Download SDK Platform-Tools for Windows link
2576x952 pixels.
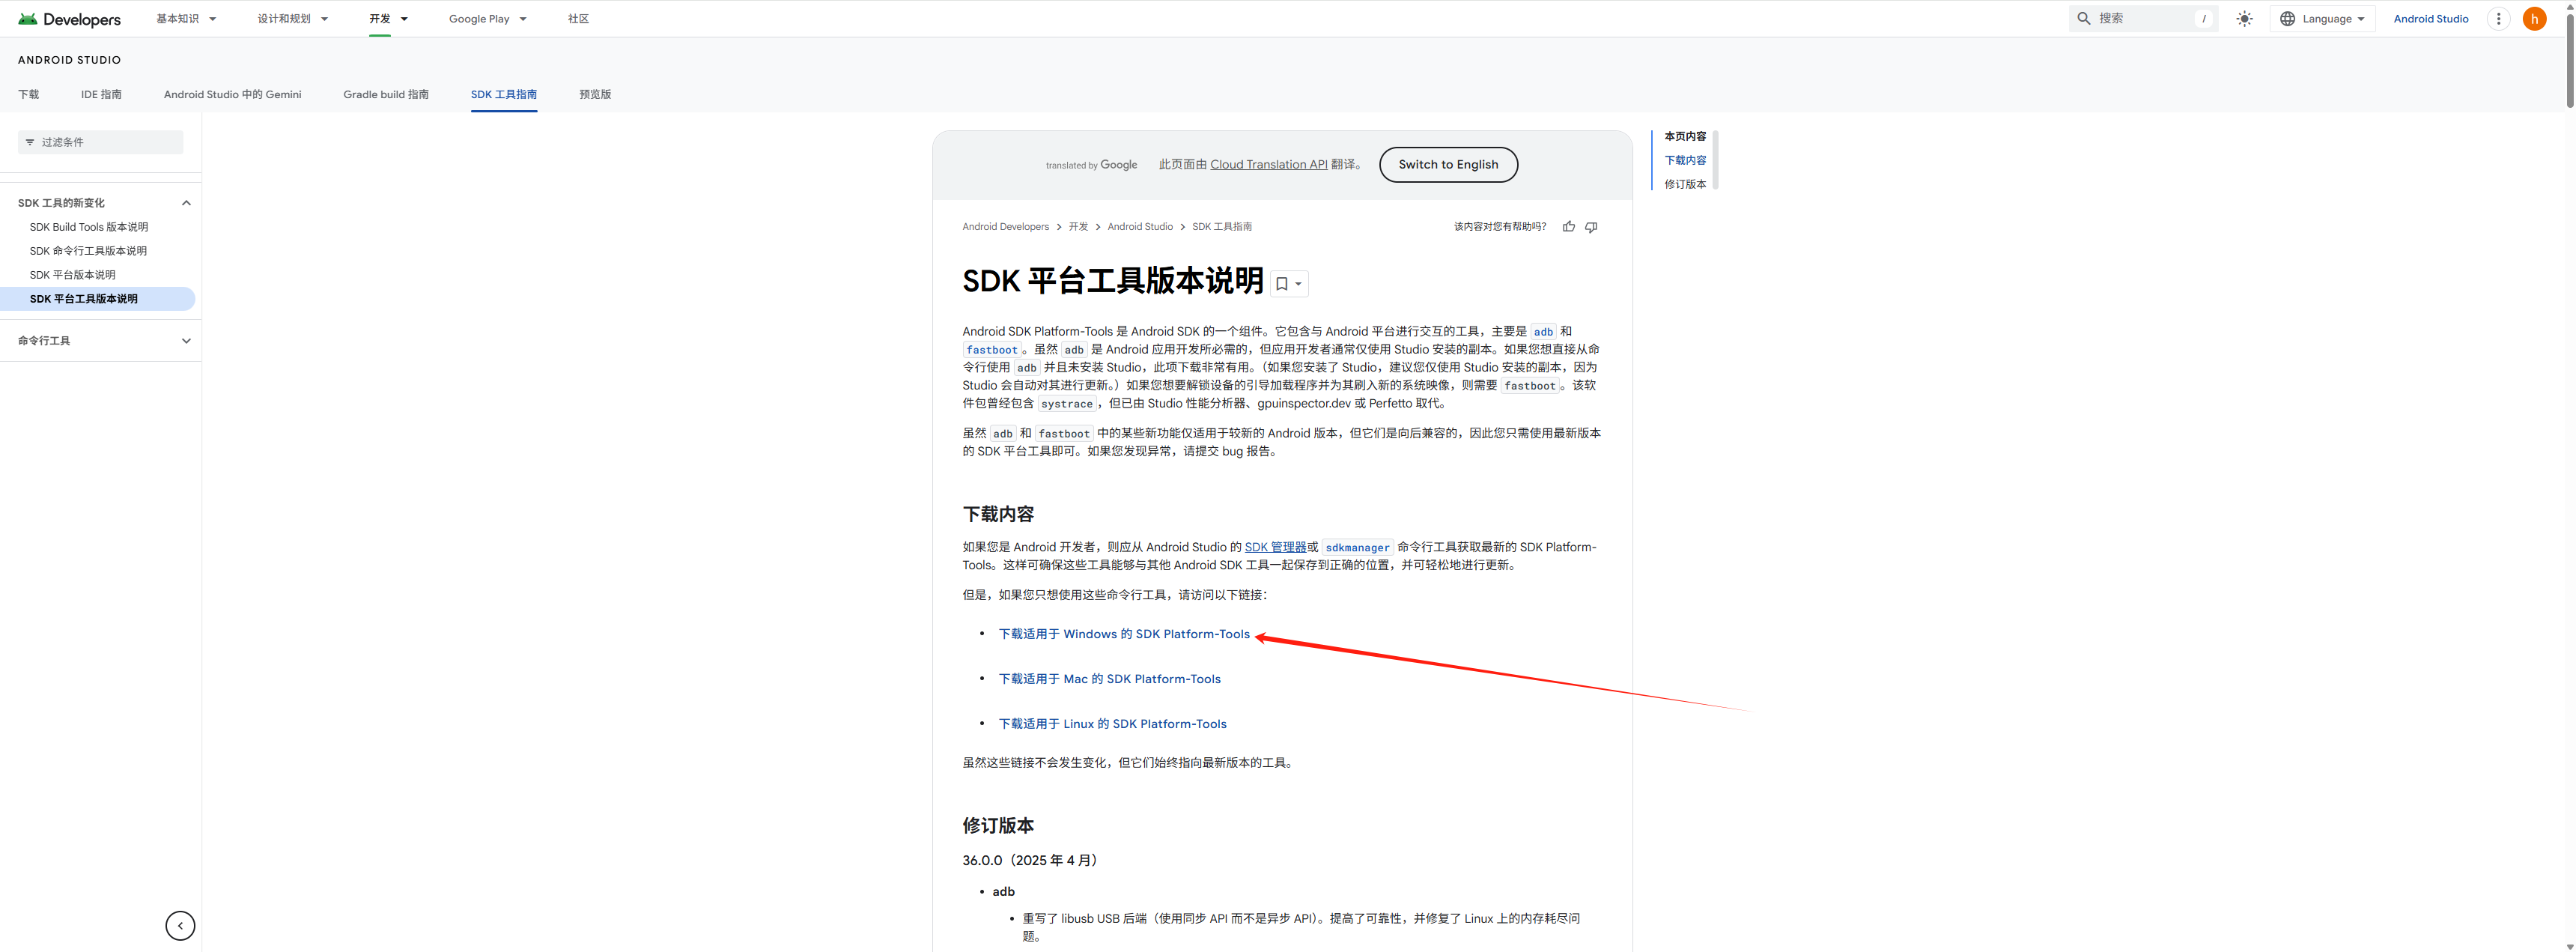(x=1124, y=634)
